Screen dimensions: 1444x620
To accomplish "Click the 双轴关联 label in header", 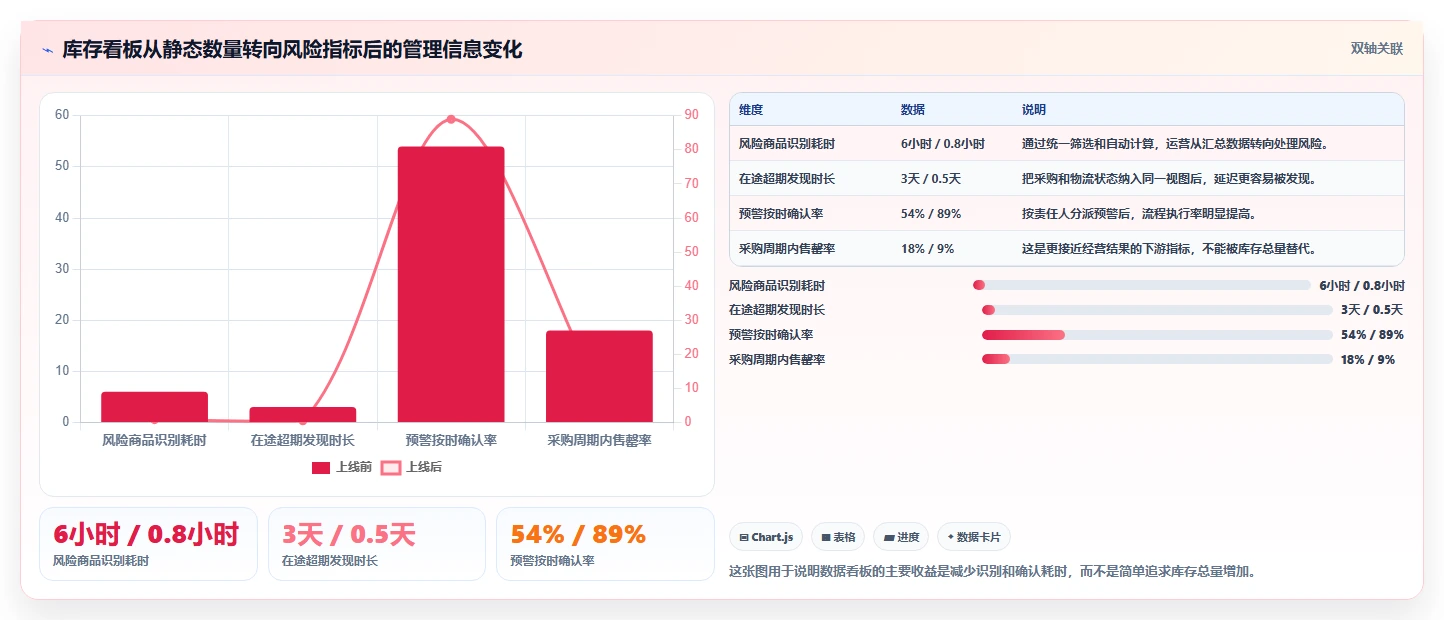I will pos(1377,48).
